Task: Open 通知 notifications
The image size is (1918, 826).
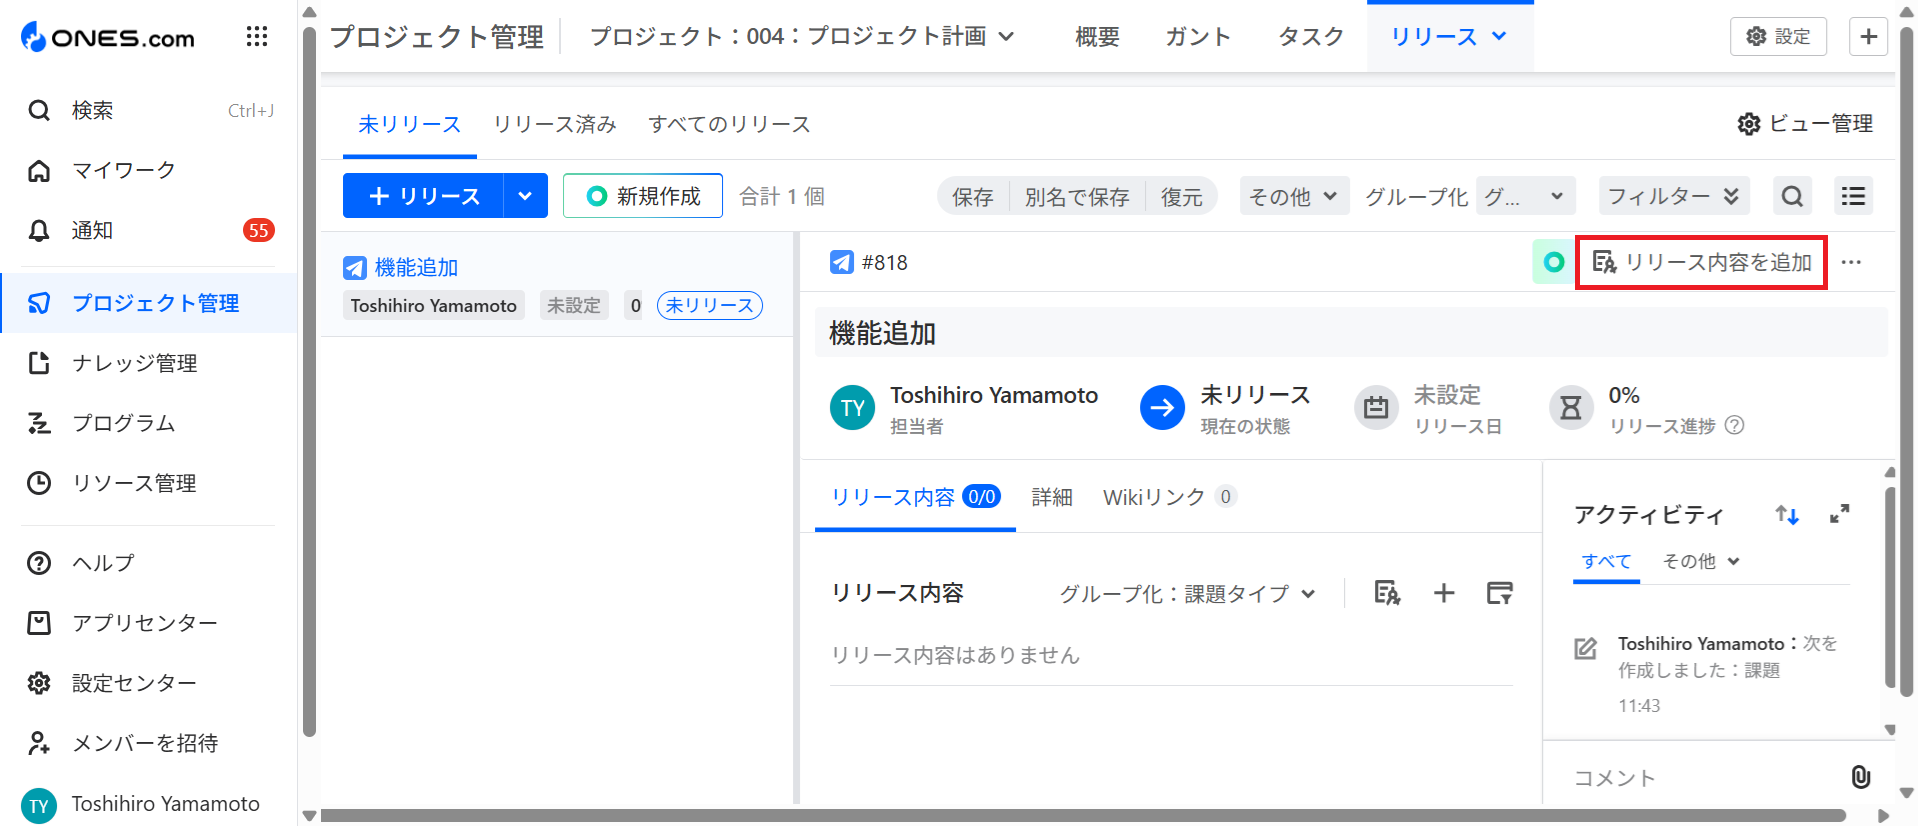Action: (x=150, y=230)
